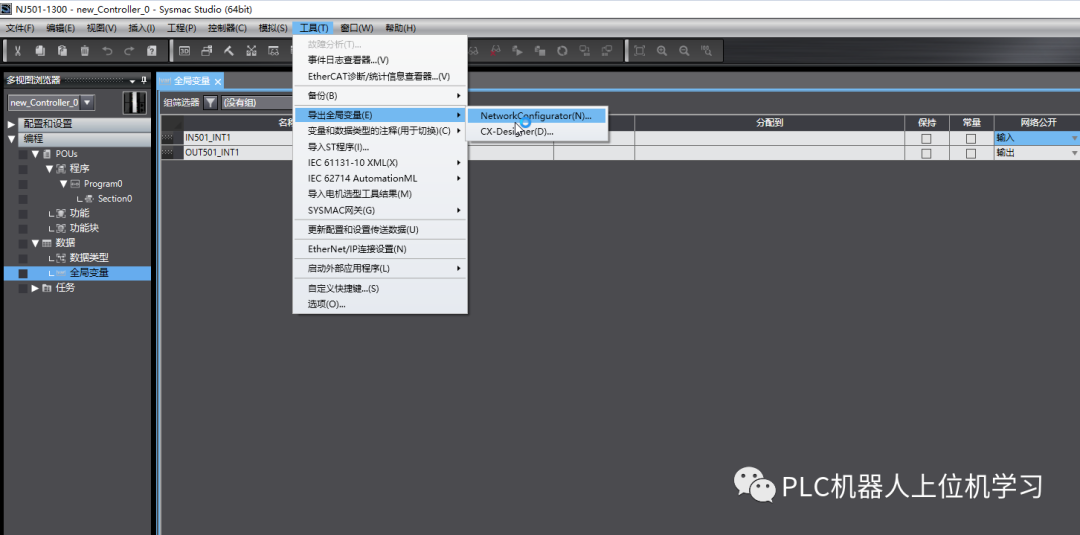Click the OUT501_INT1 variable name cell
Image resolution: width=1080 pixels, height=535 pixels.
coord(238,153)
